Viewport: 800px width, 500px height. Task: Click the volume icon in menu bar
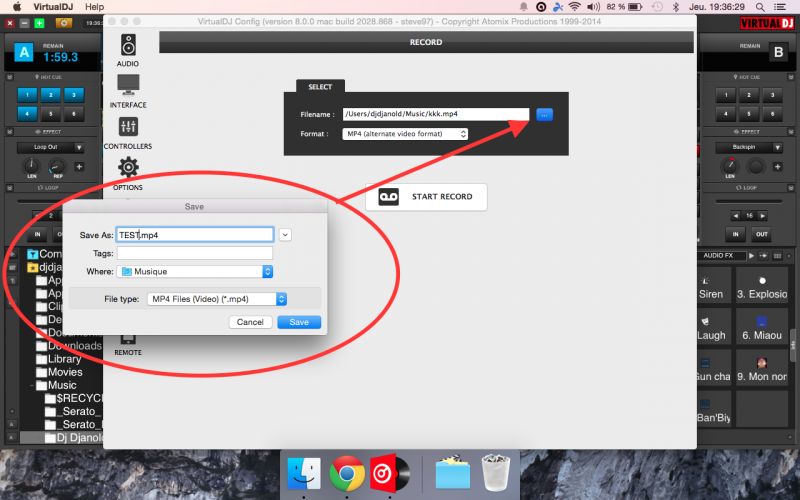[x=593, y=7]
